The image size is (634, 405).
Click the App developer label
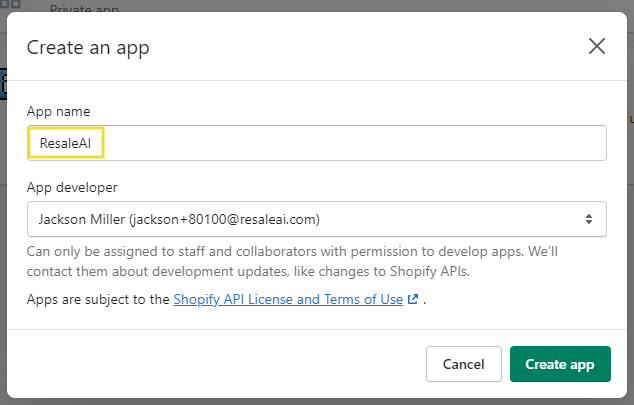pyautogui.click(x=72, y=188)
